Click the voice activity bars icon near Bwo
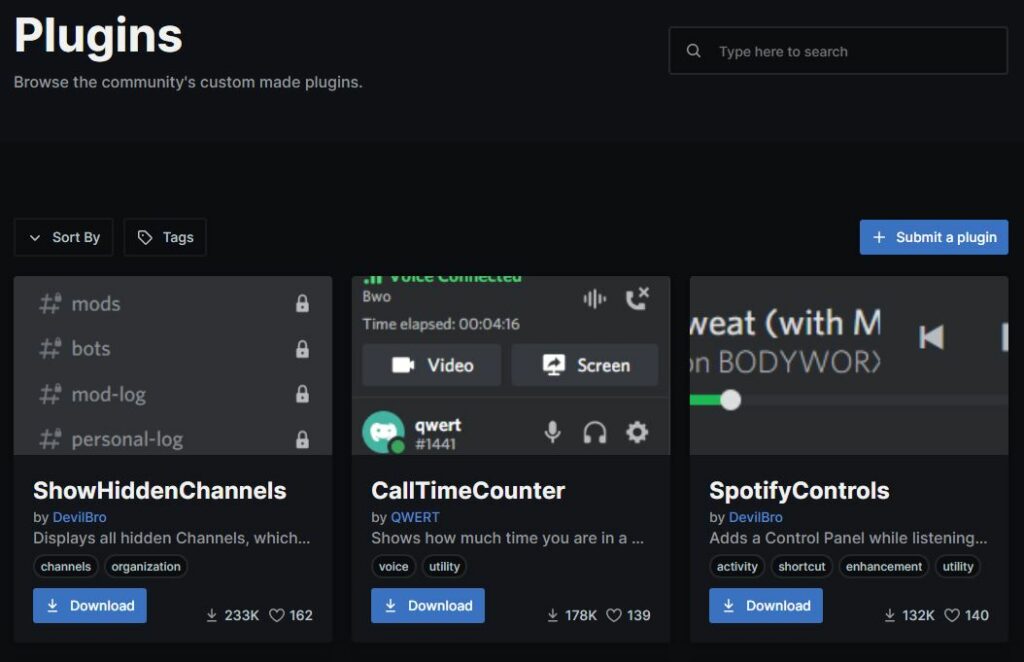1024x662 pixels. click(x=594, y=297)
